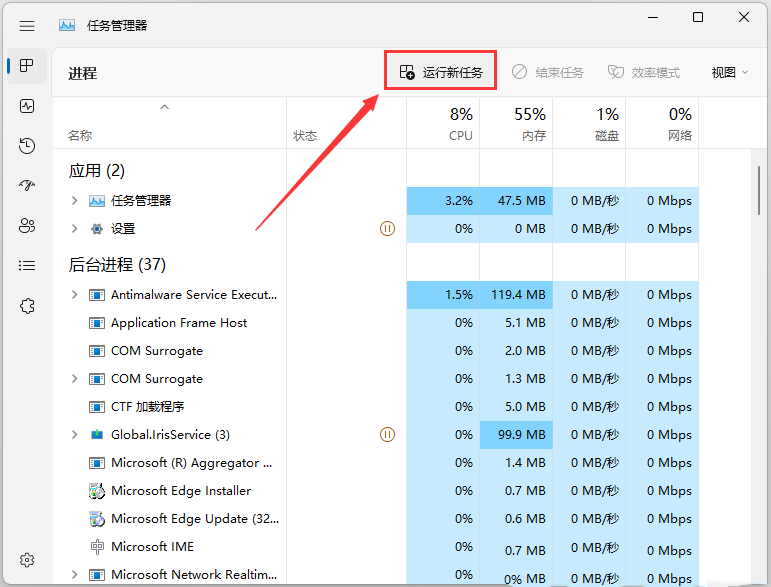Click the vertical scrollbar of process list

(x=759, y=190)
